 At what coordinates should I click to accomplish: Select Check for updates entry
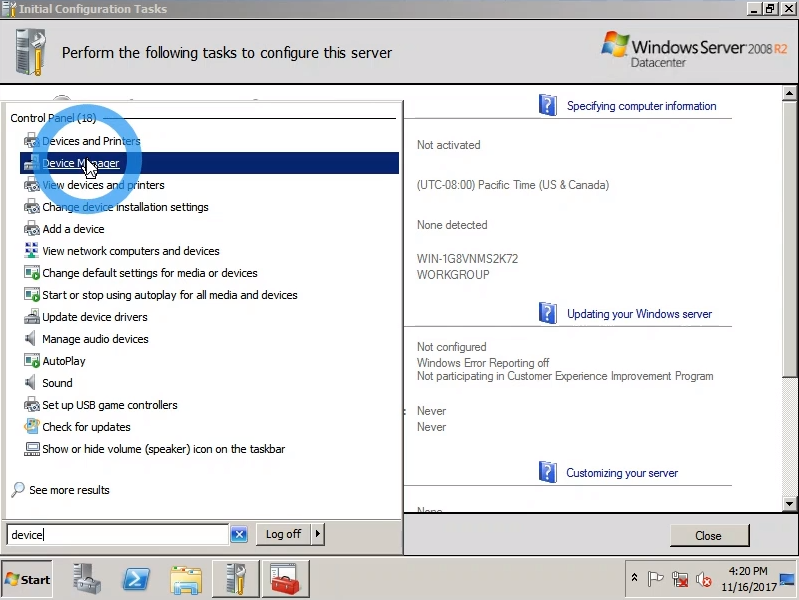point(86,427)
